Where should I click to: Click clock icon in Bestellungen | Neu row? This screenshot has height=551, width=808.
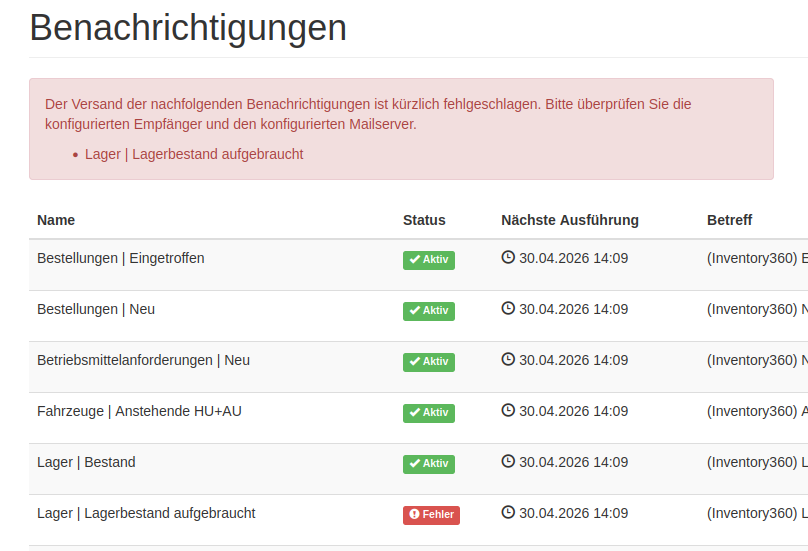[508, 308]
